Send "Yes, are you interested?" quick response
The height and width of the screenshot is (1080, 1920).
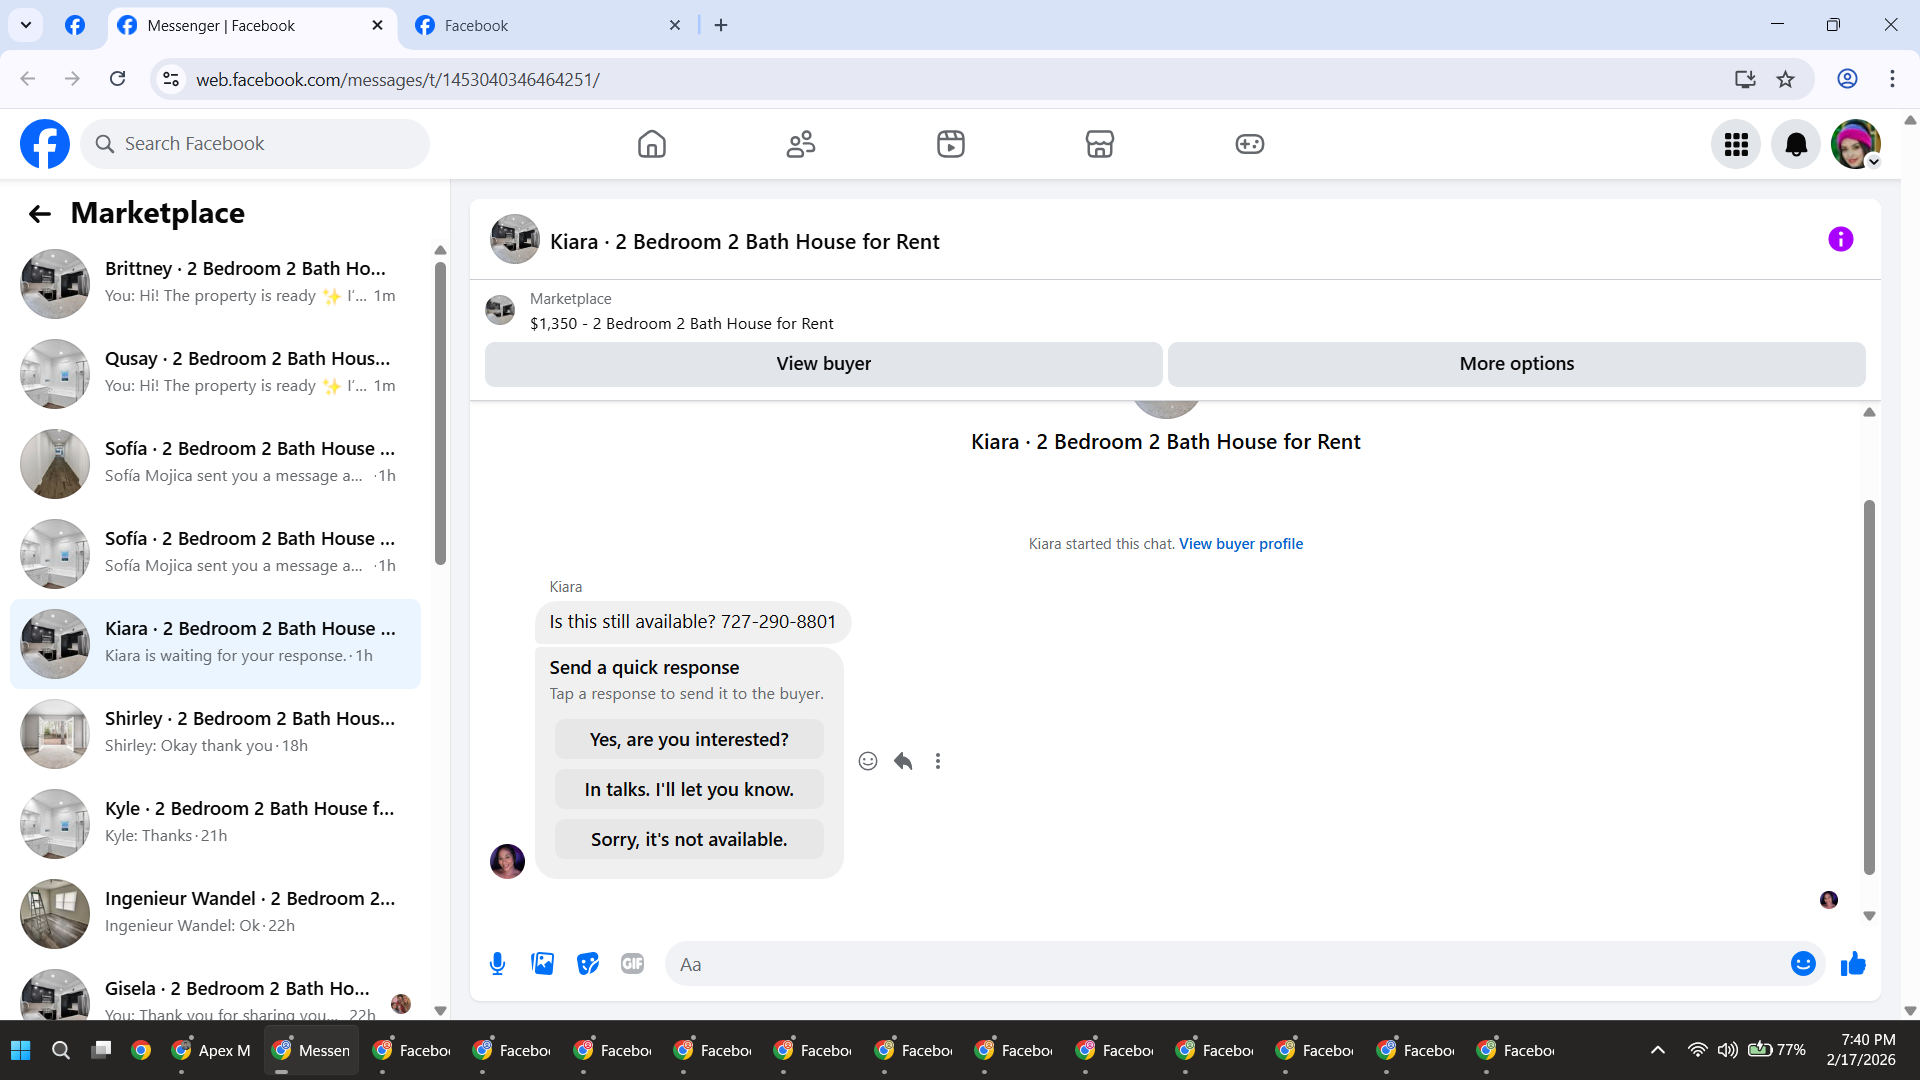pos(689,740)
